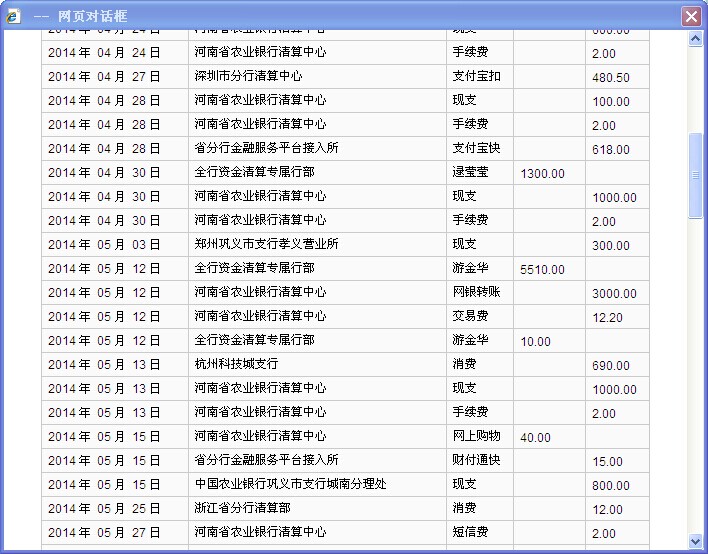This screenshot has width=708, height=554.
Task: Click the 网上购物 transaction cell
Action: 476,436
